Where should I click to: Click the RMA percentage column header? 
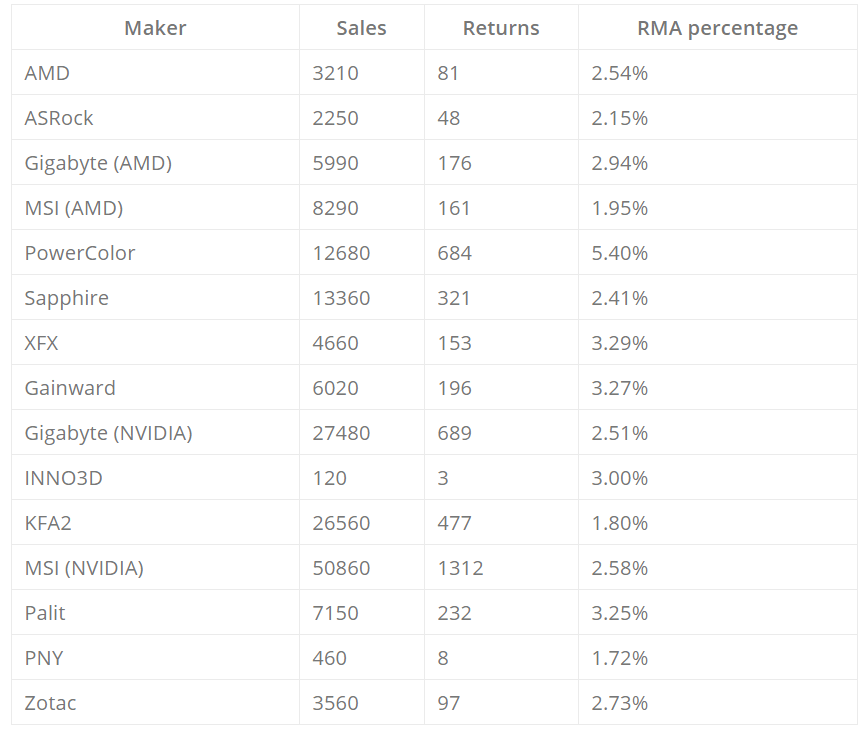(x=717, y=28)
